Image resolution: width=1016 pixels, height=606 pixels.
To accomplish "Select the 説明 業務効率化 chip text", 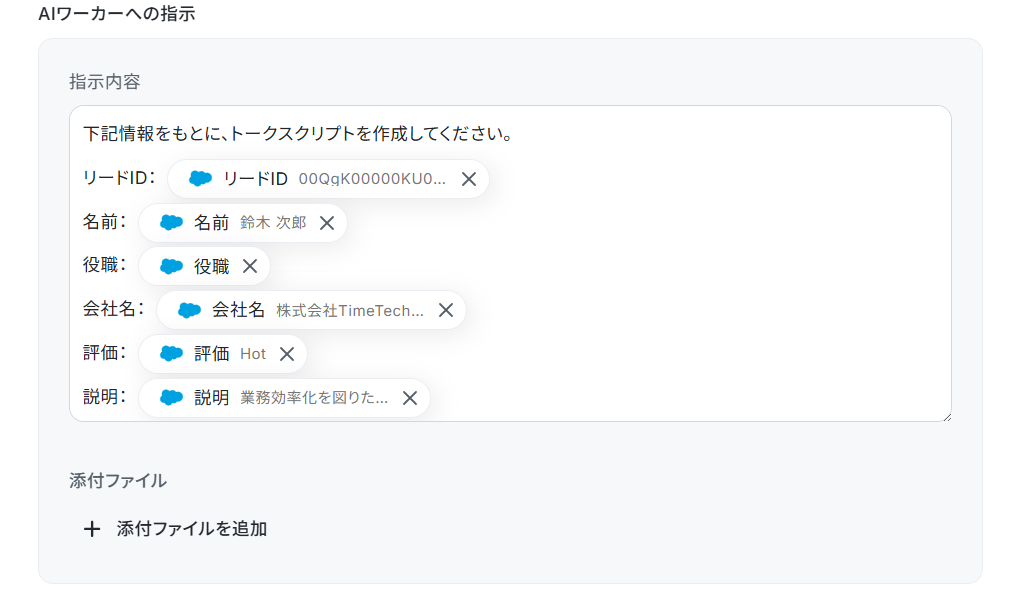I will (314, 398).
